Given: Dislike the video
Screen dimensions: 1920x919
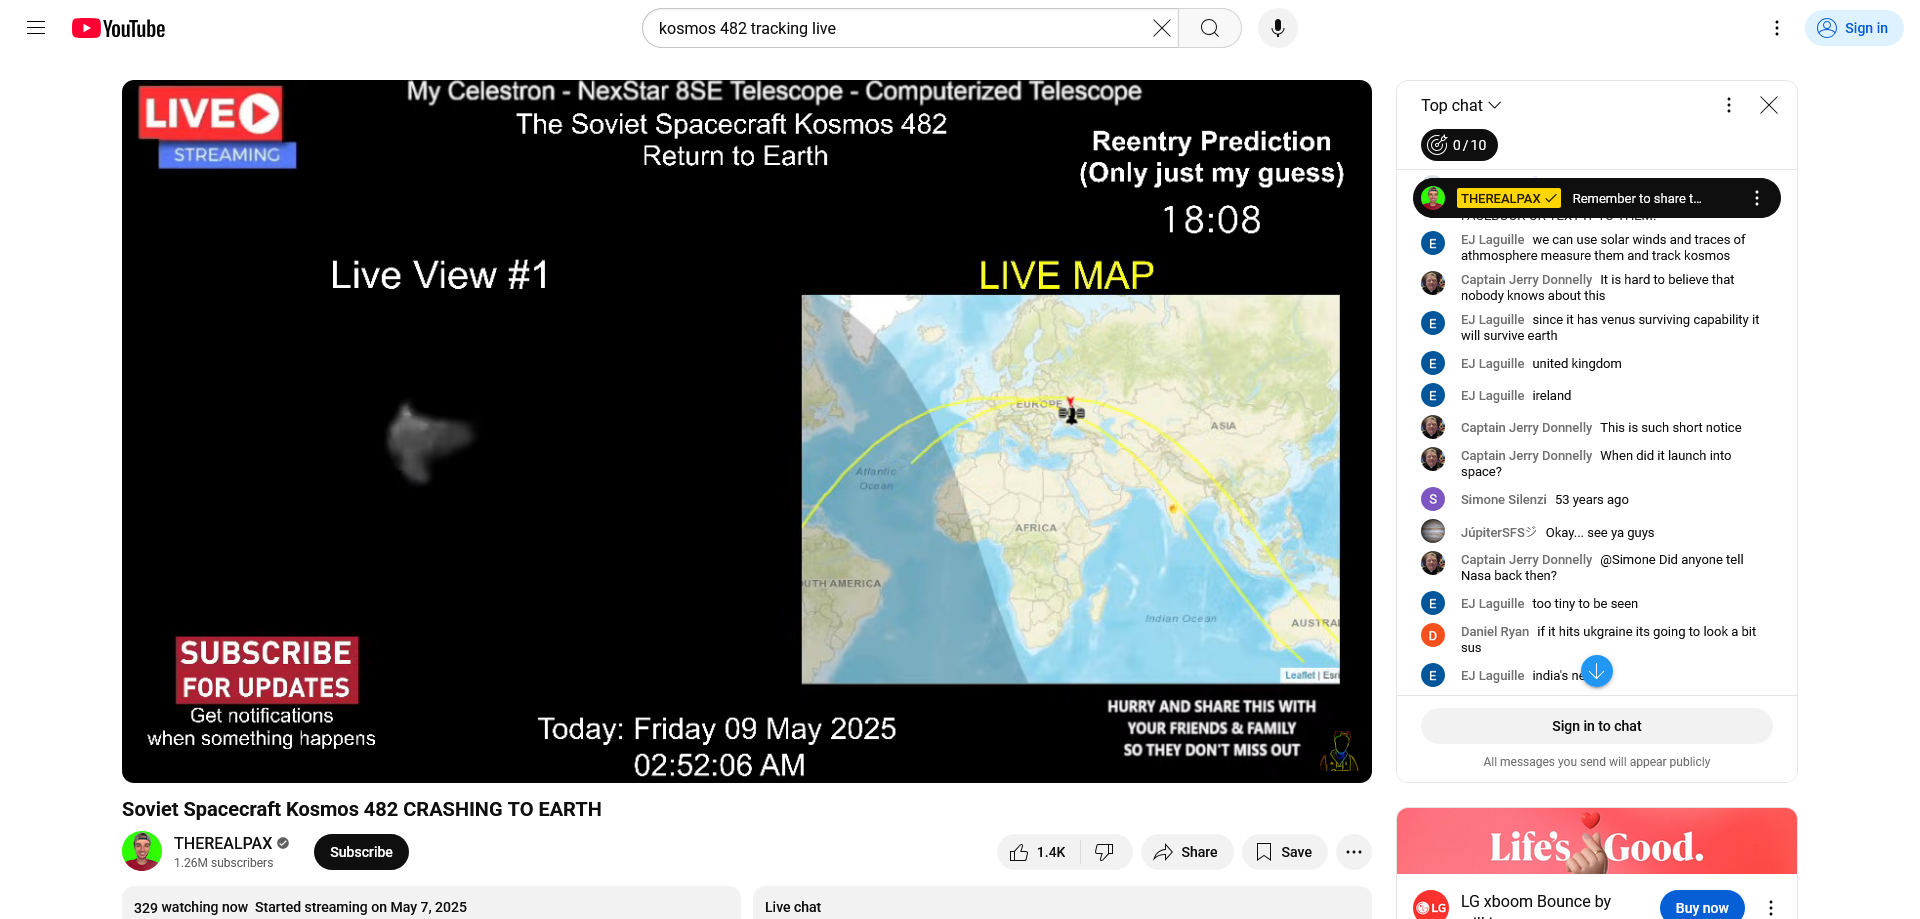Looking at the screenshot, I should [x=1105, y=852].
